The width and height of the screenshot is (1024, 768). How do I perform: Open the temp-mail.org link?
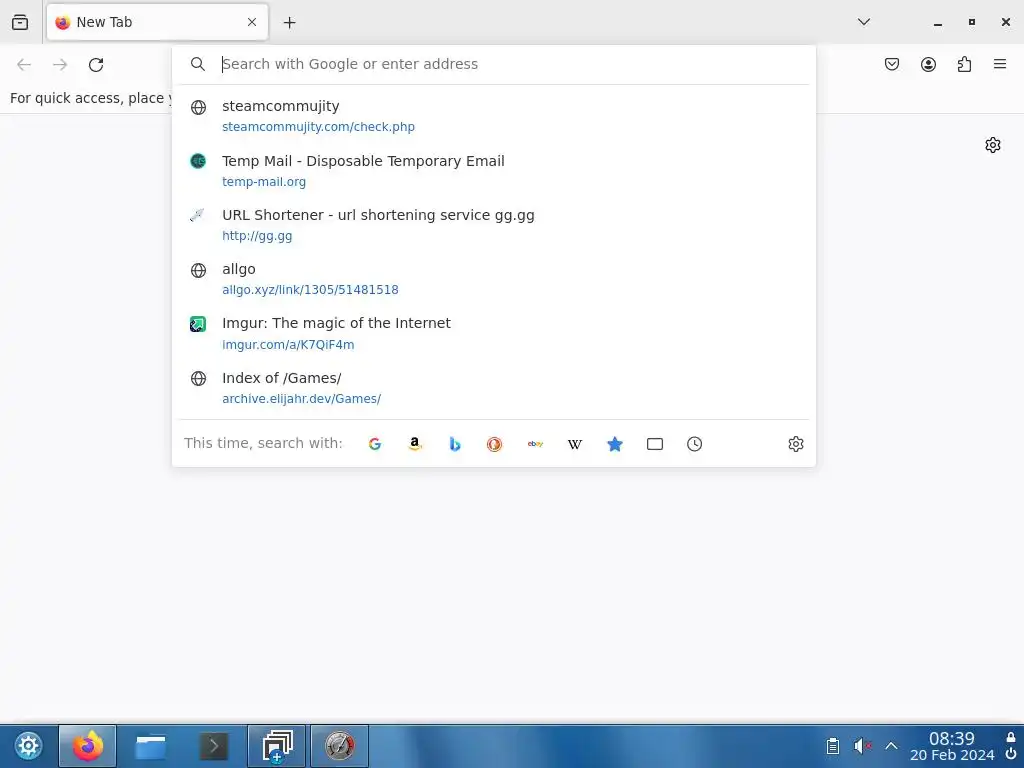(264, 182)
